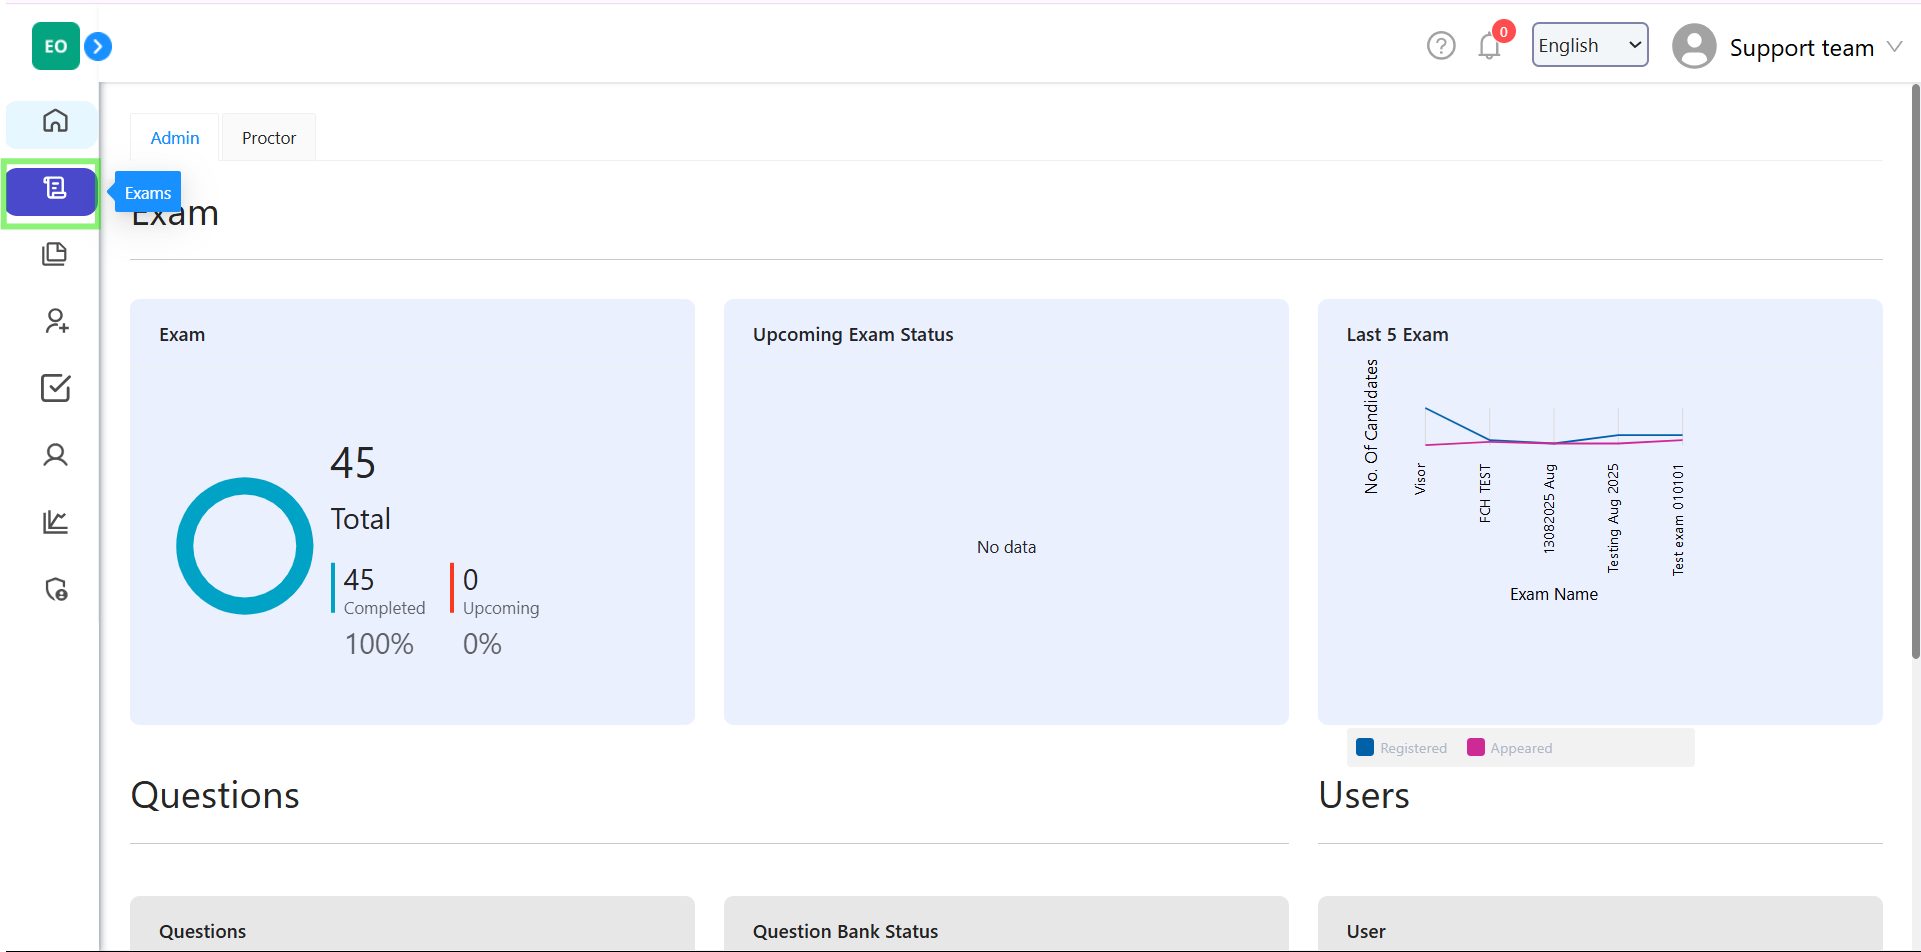1921x952 pixels.
Task: Click the stacked documents sidebar icon
Action: pyautogui.click(x=55, y=254)
